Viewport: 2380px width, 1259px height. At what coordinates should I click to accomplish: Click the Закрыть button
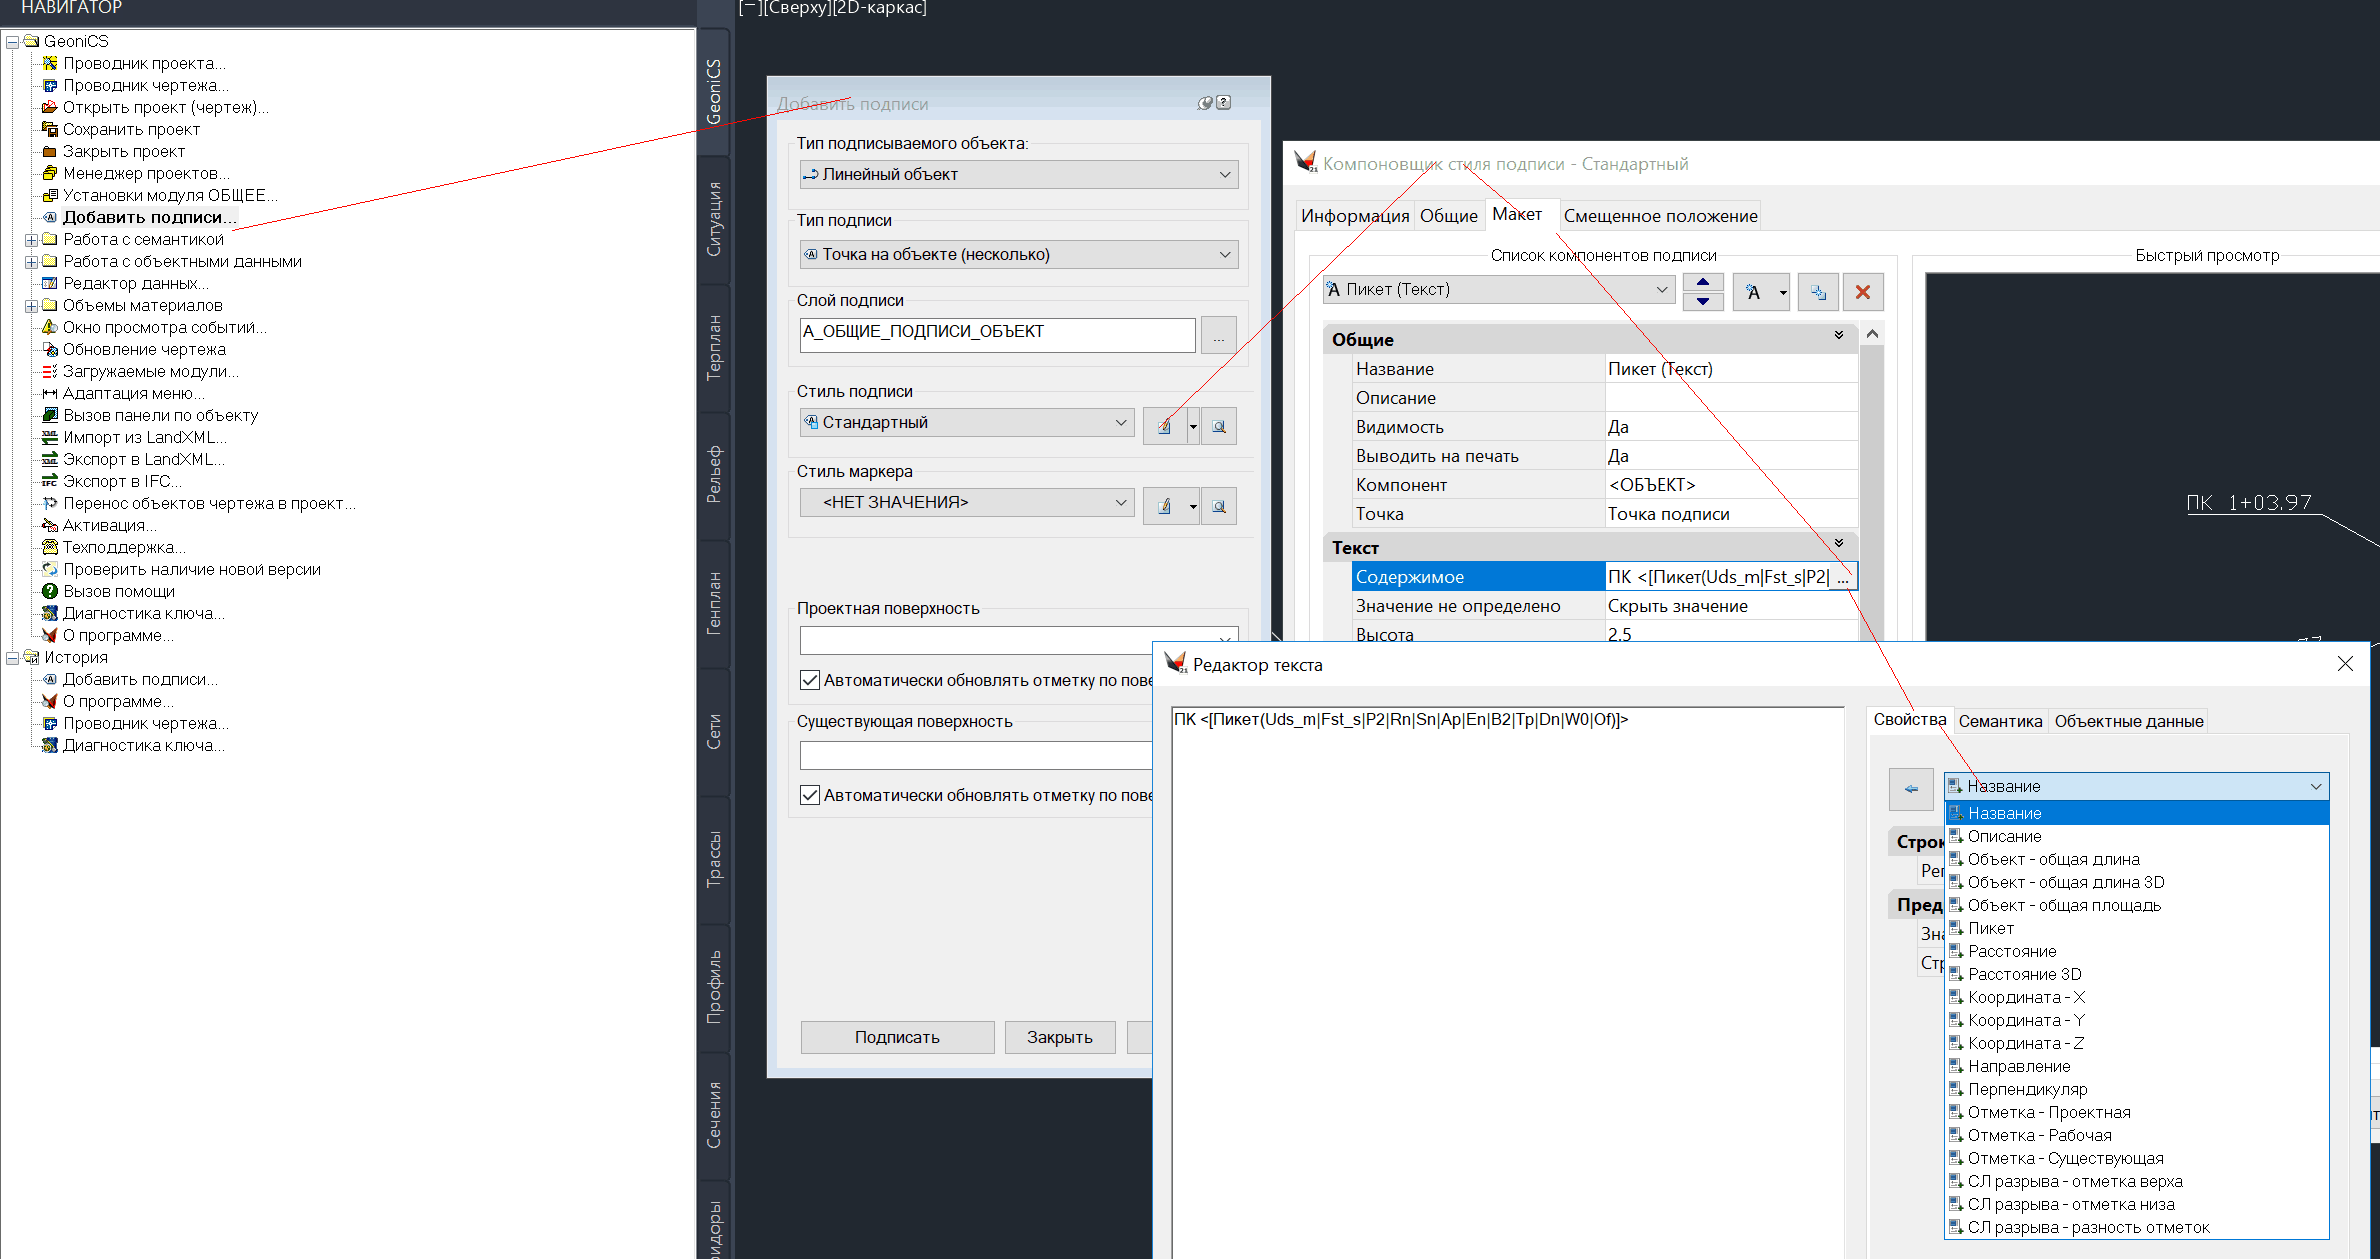[x=1058, y=1037]
